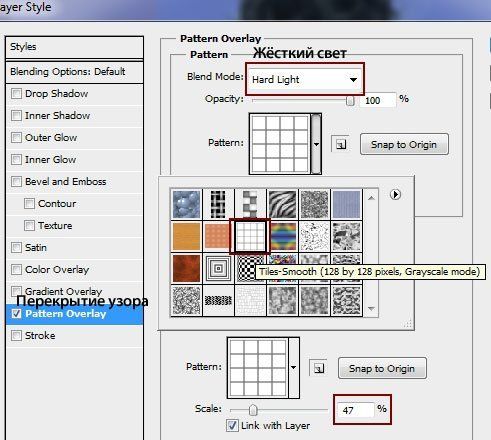Select the black woven pattern thumbnail
The width and height of the screenshot is (491, 440).
click(218, 204)
